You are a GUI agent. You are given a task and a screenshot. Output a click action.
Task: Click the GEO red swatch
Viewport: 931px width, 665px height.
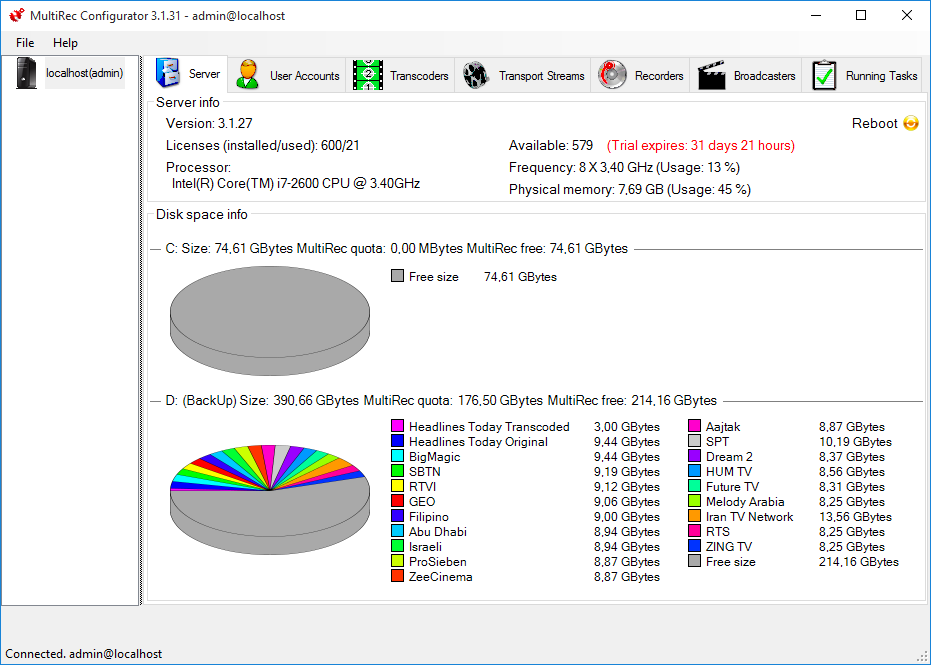coord(398,501)
